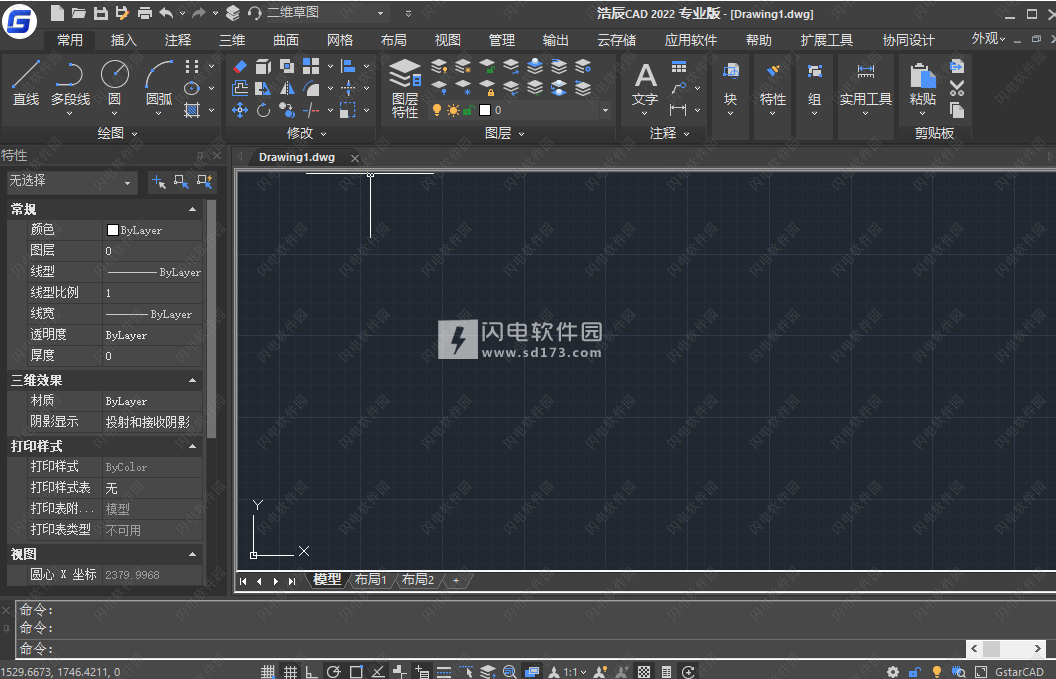The height and width of the screenshot is (679, 1056).
Task: Toggle the status bar lock icon
Action: pos(915,672)
